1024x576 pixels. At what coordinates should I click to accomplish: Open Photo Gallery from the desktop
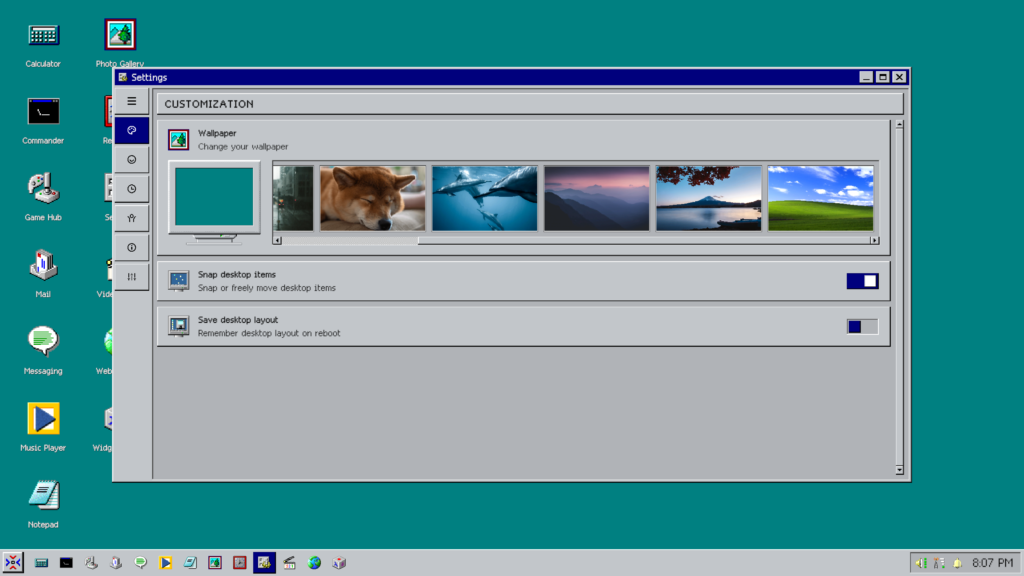pyautogui.click(x=119, y=33)
